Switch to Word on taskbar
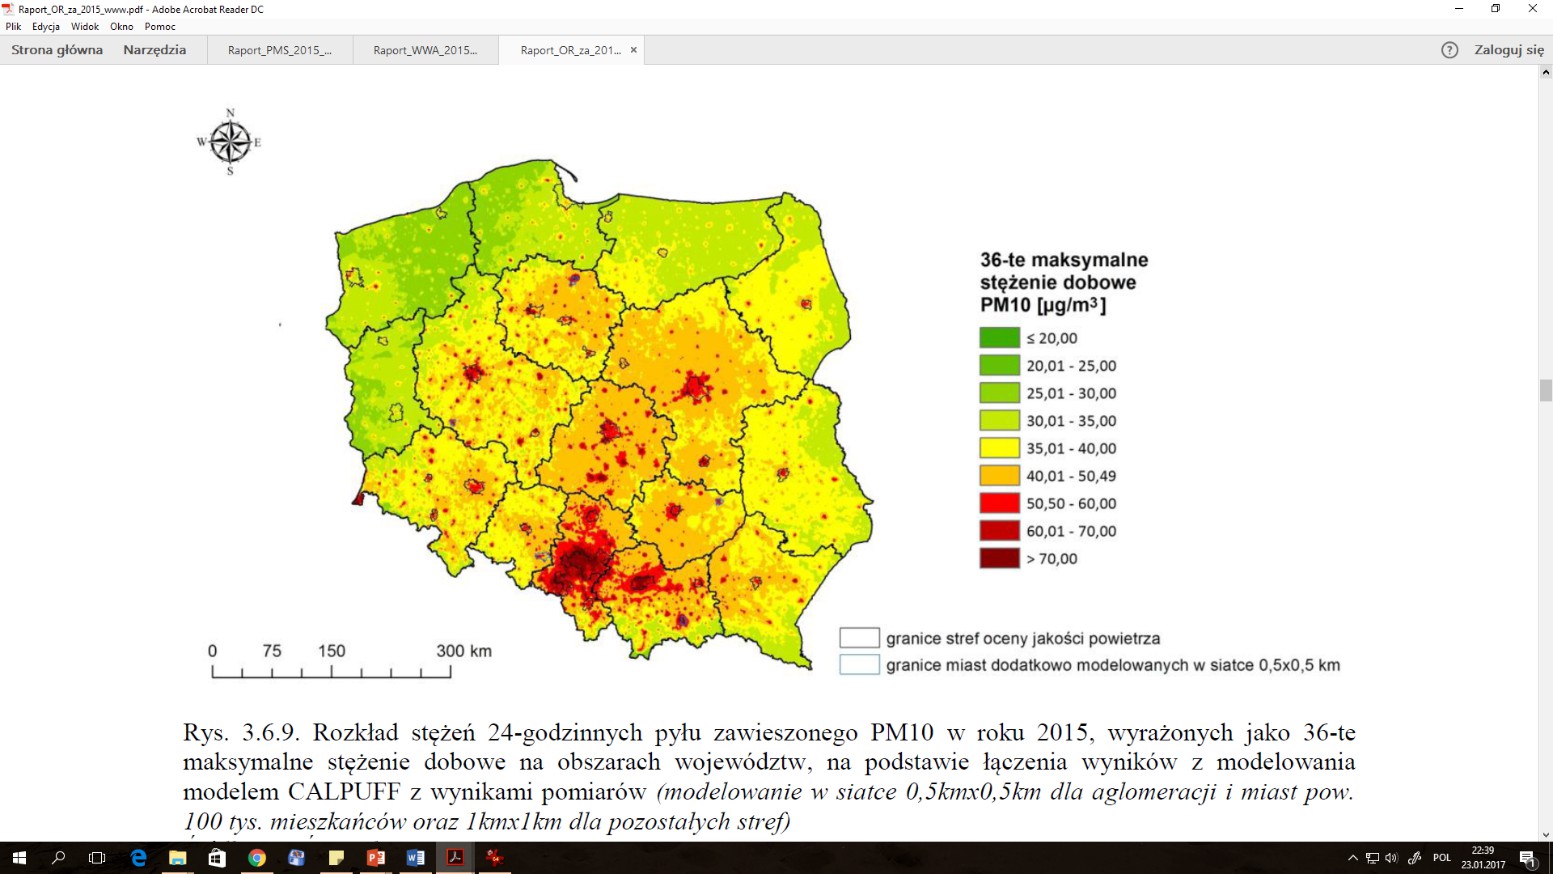This screenshot has width=1553, height=874. pyautogui.click(x=416, y=858)
